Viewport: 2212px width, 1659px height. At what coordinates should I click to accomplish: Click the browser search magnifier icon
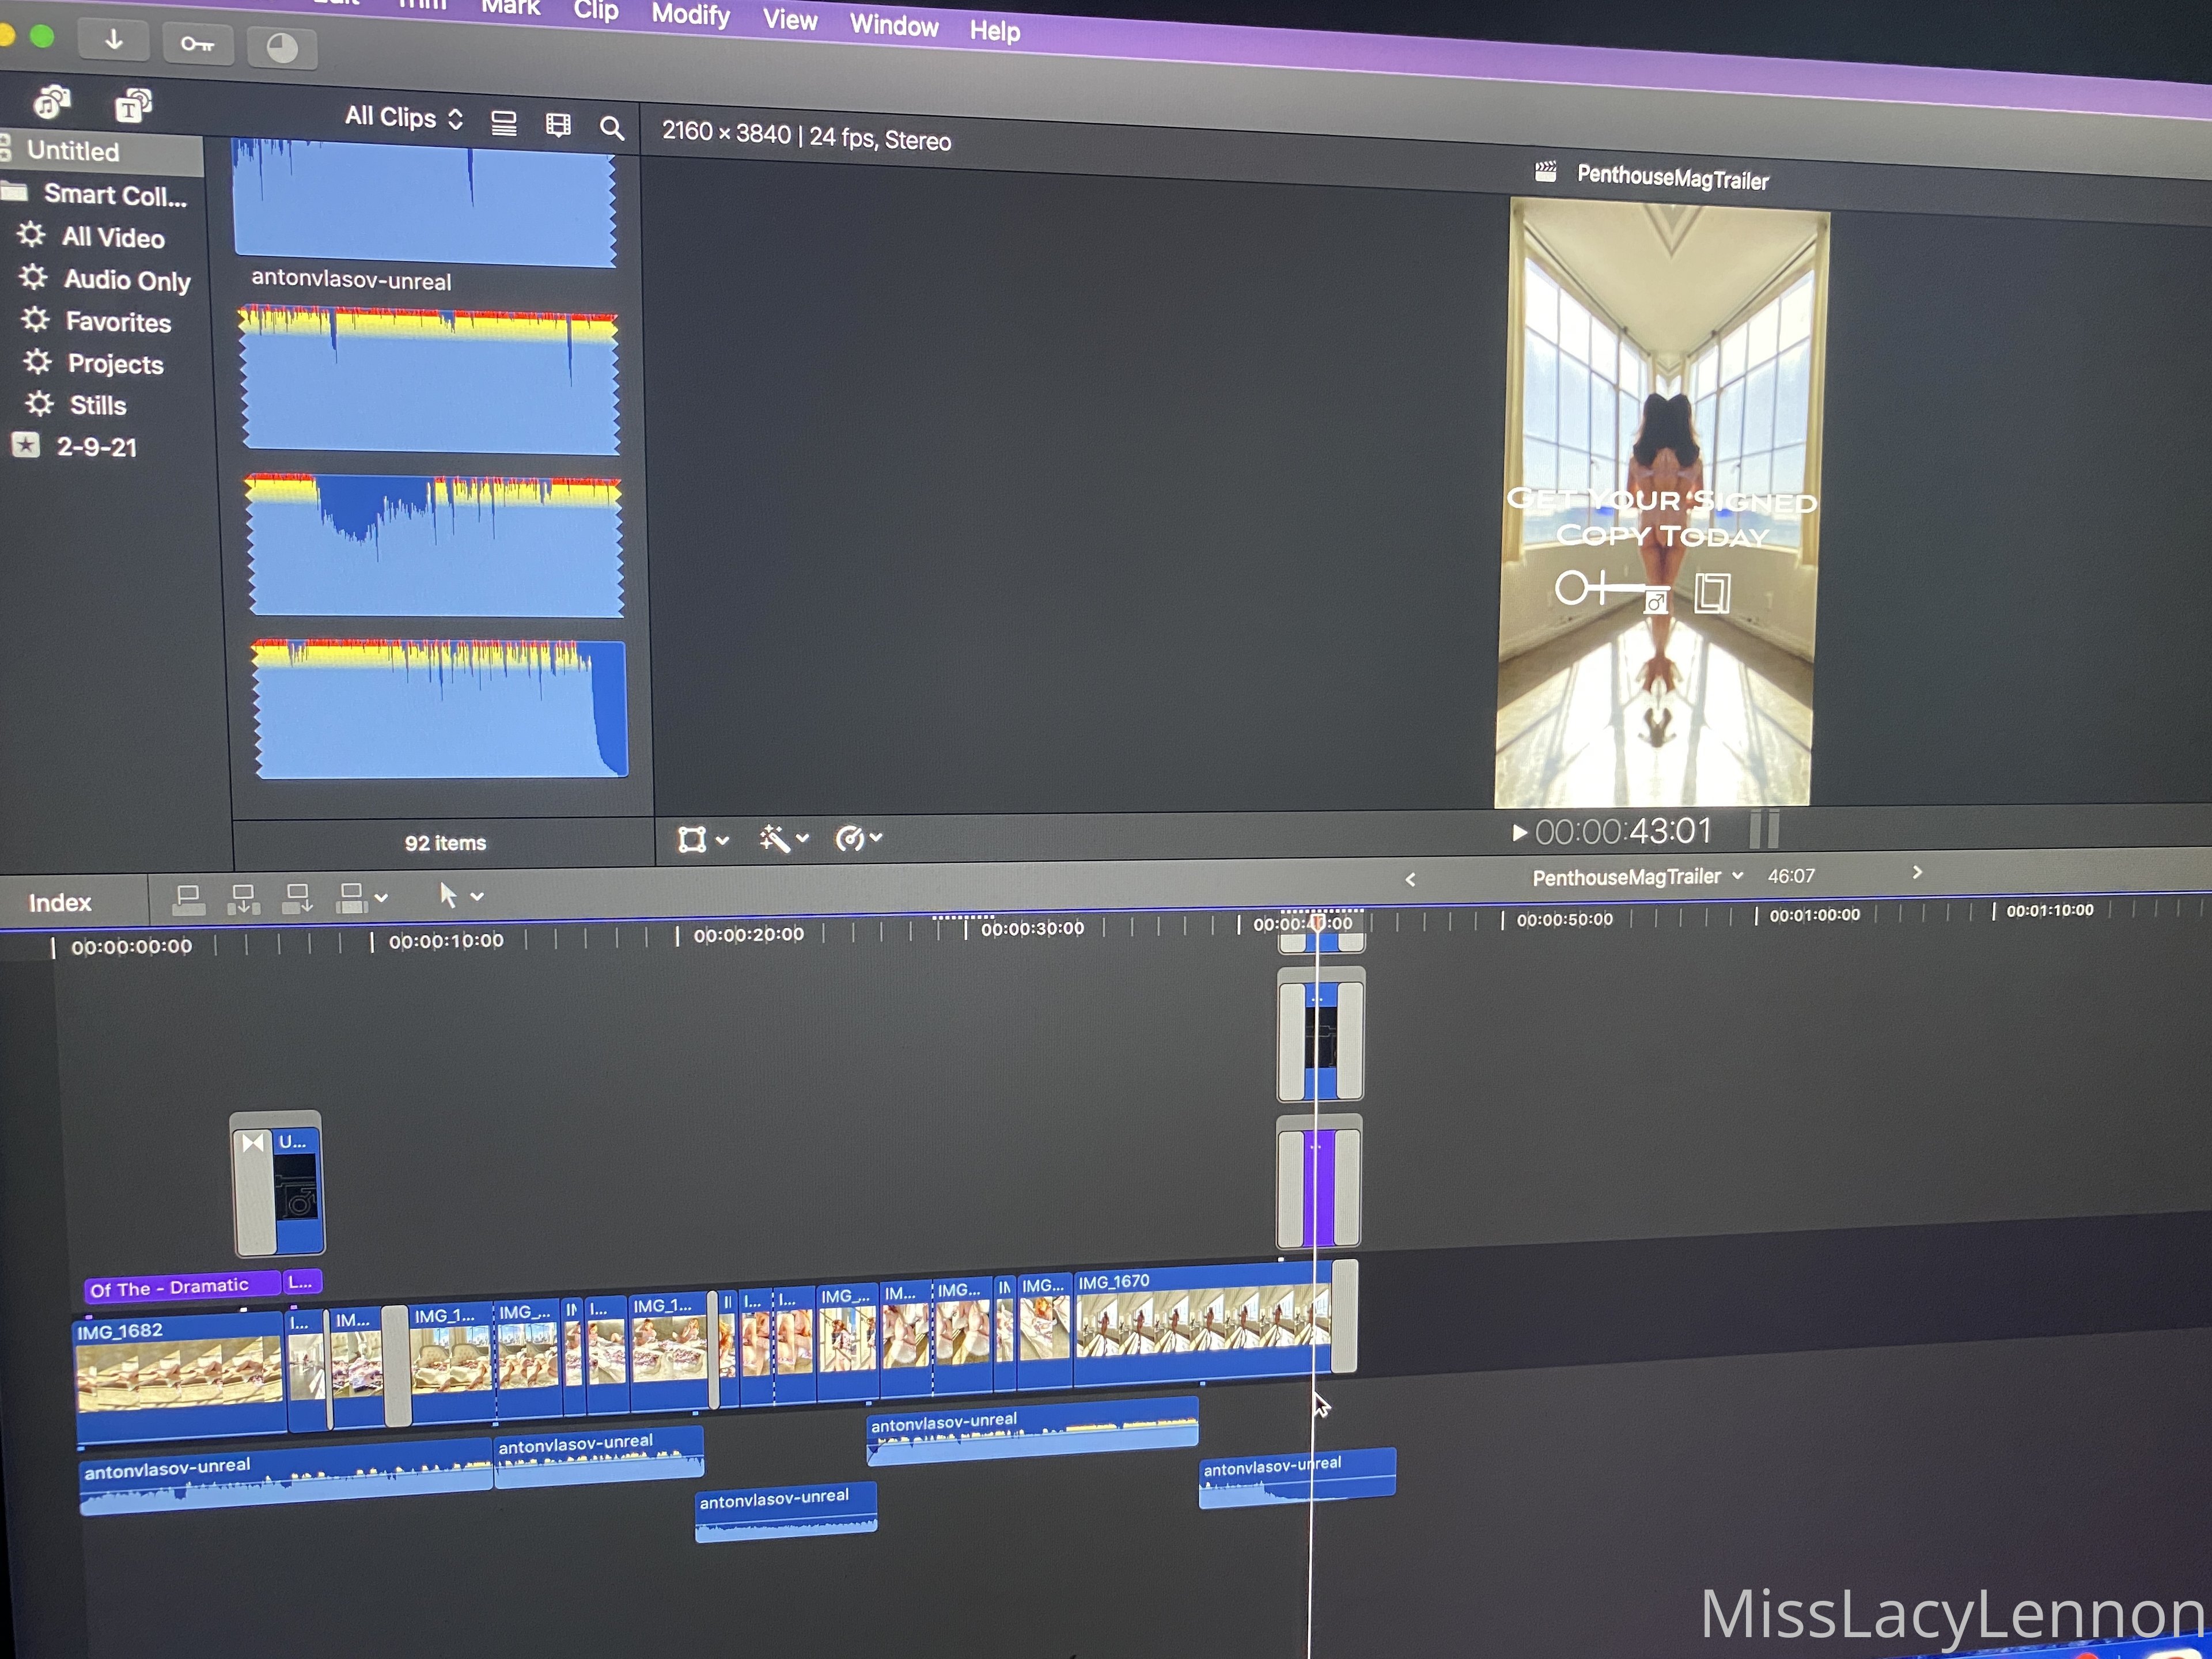point(611,128)
